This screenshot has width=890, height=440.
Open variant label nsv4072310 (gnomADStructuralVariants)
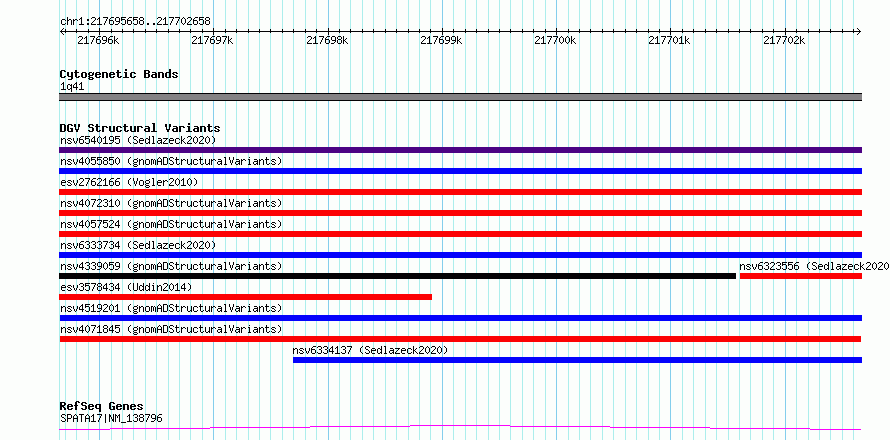point(171,203)
